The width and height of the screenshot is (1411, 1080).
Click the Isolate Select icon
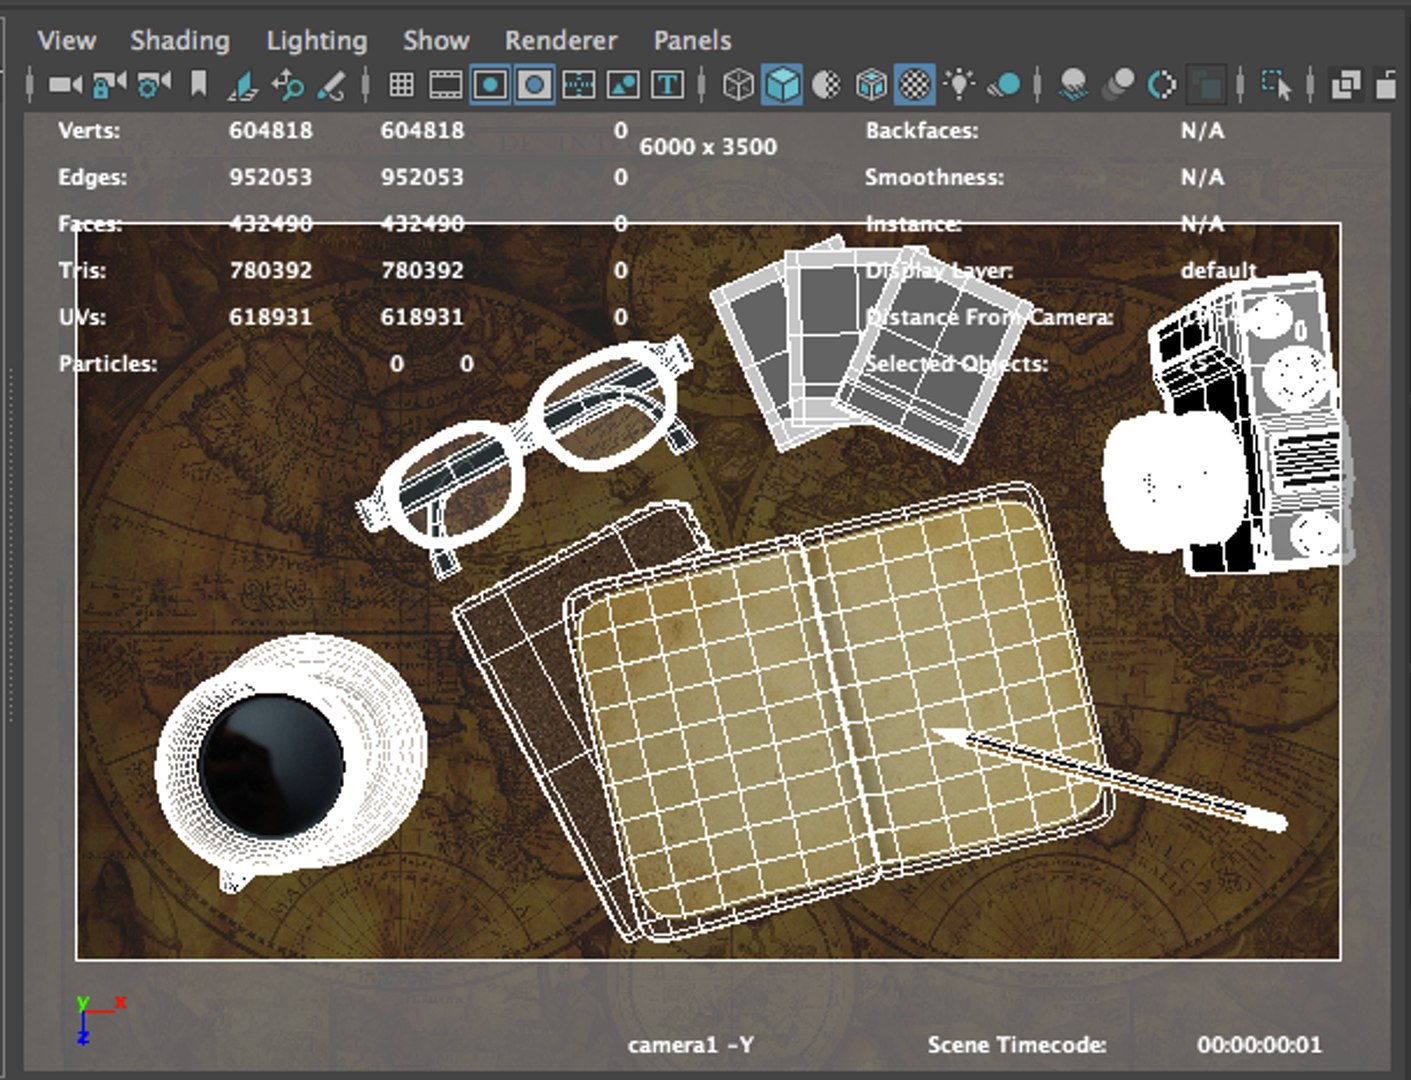[x=1276, y=85]
